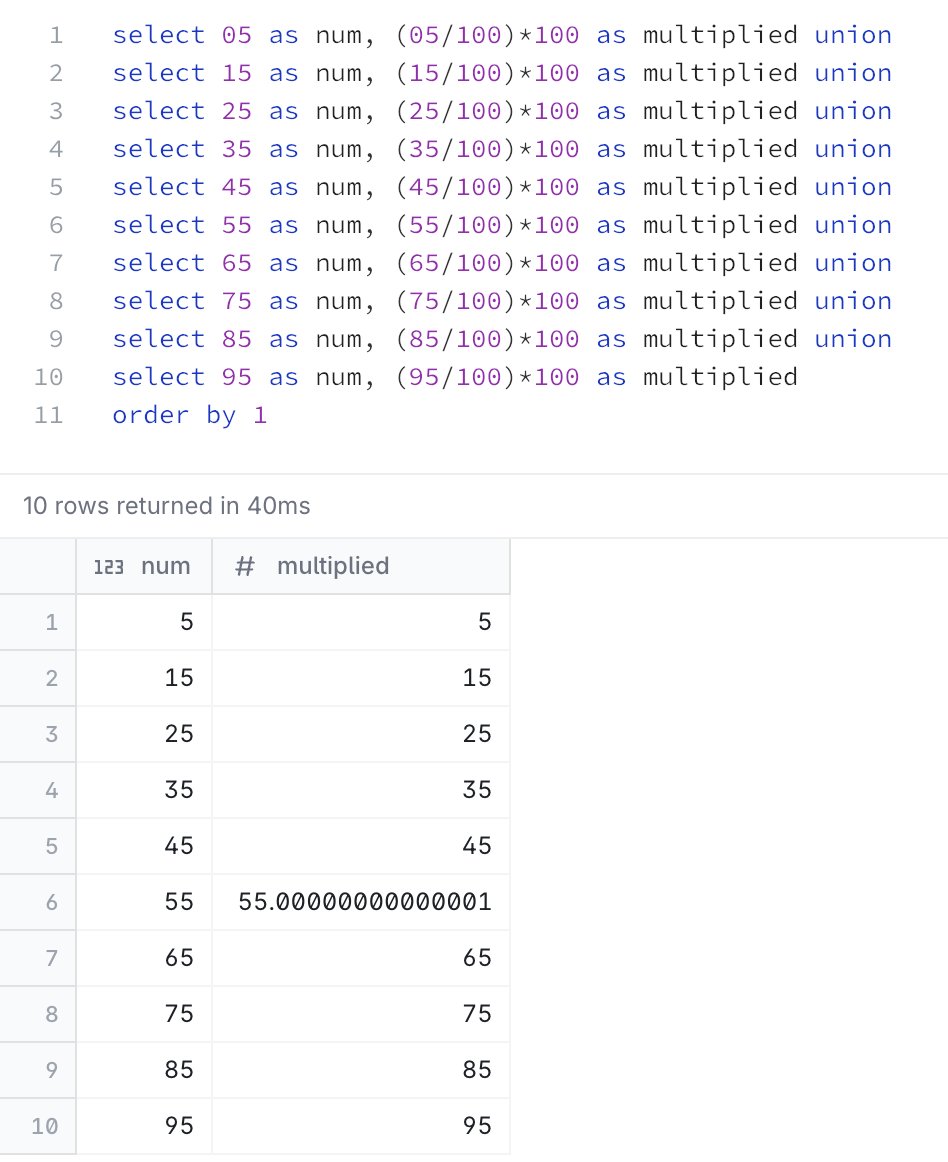Click editor line number 1
The height and width of the screenshot is (1162, 948).
(x=56, y=36)
